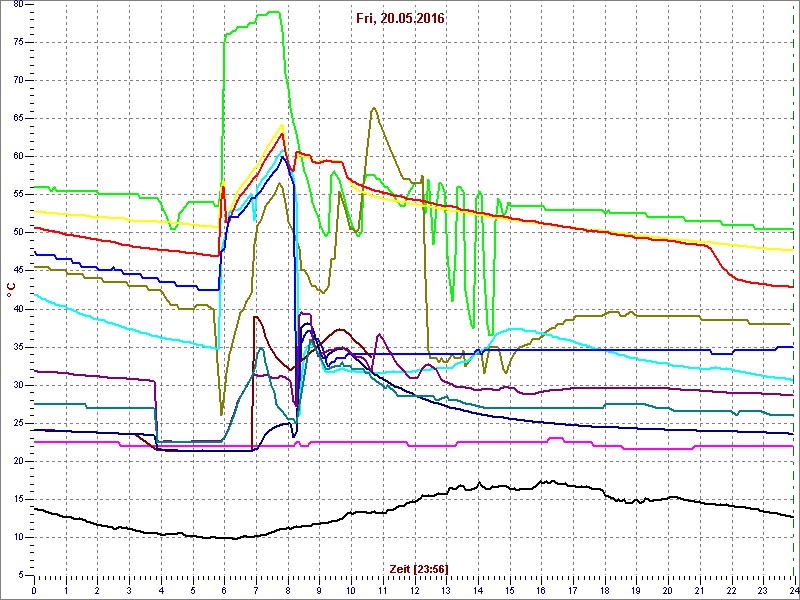Viewport: 800px width, 600px height.
Task: Click the "Zeit [23:56]" time axis label
Action: [418, 569]
